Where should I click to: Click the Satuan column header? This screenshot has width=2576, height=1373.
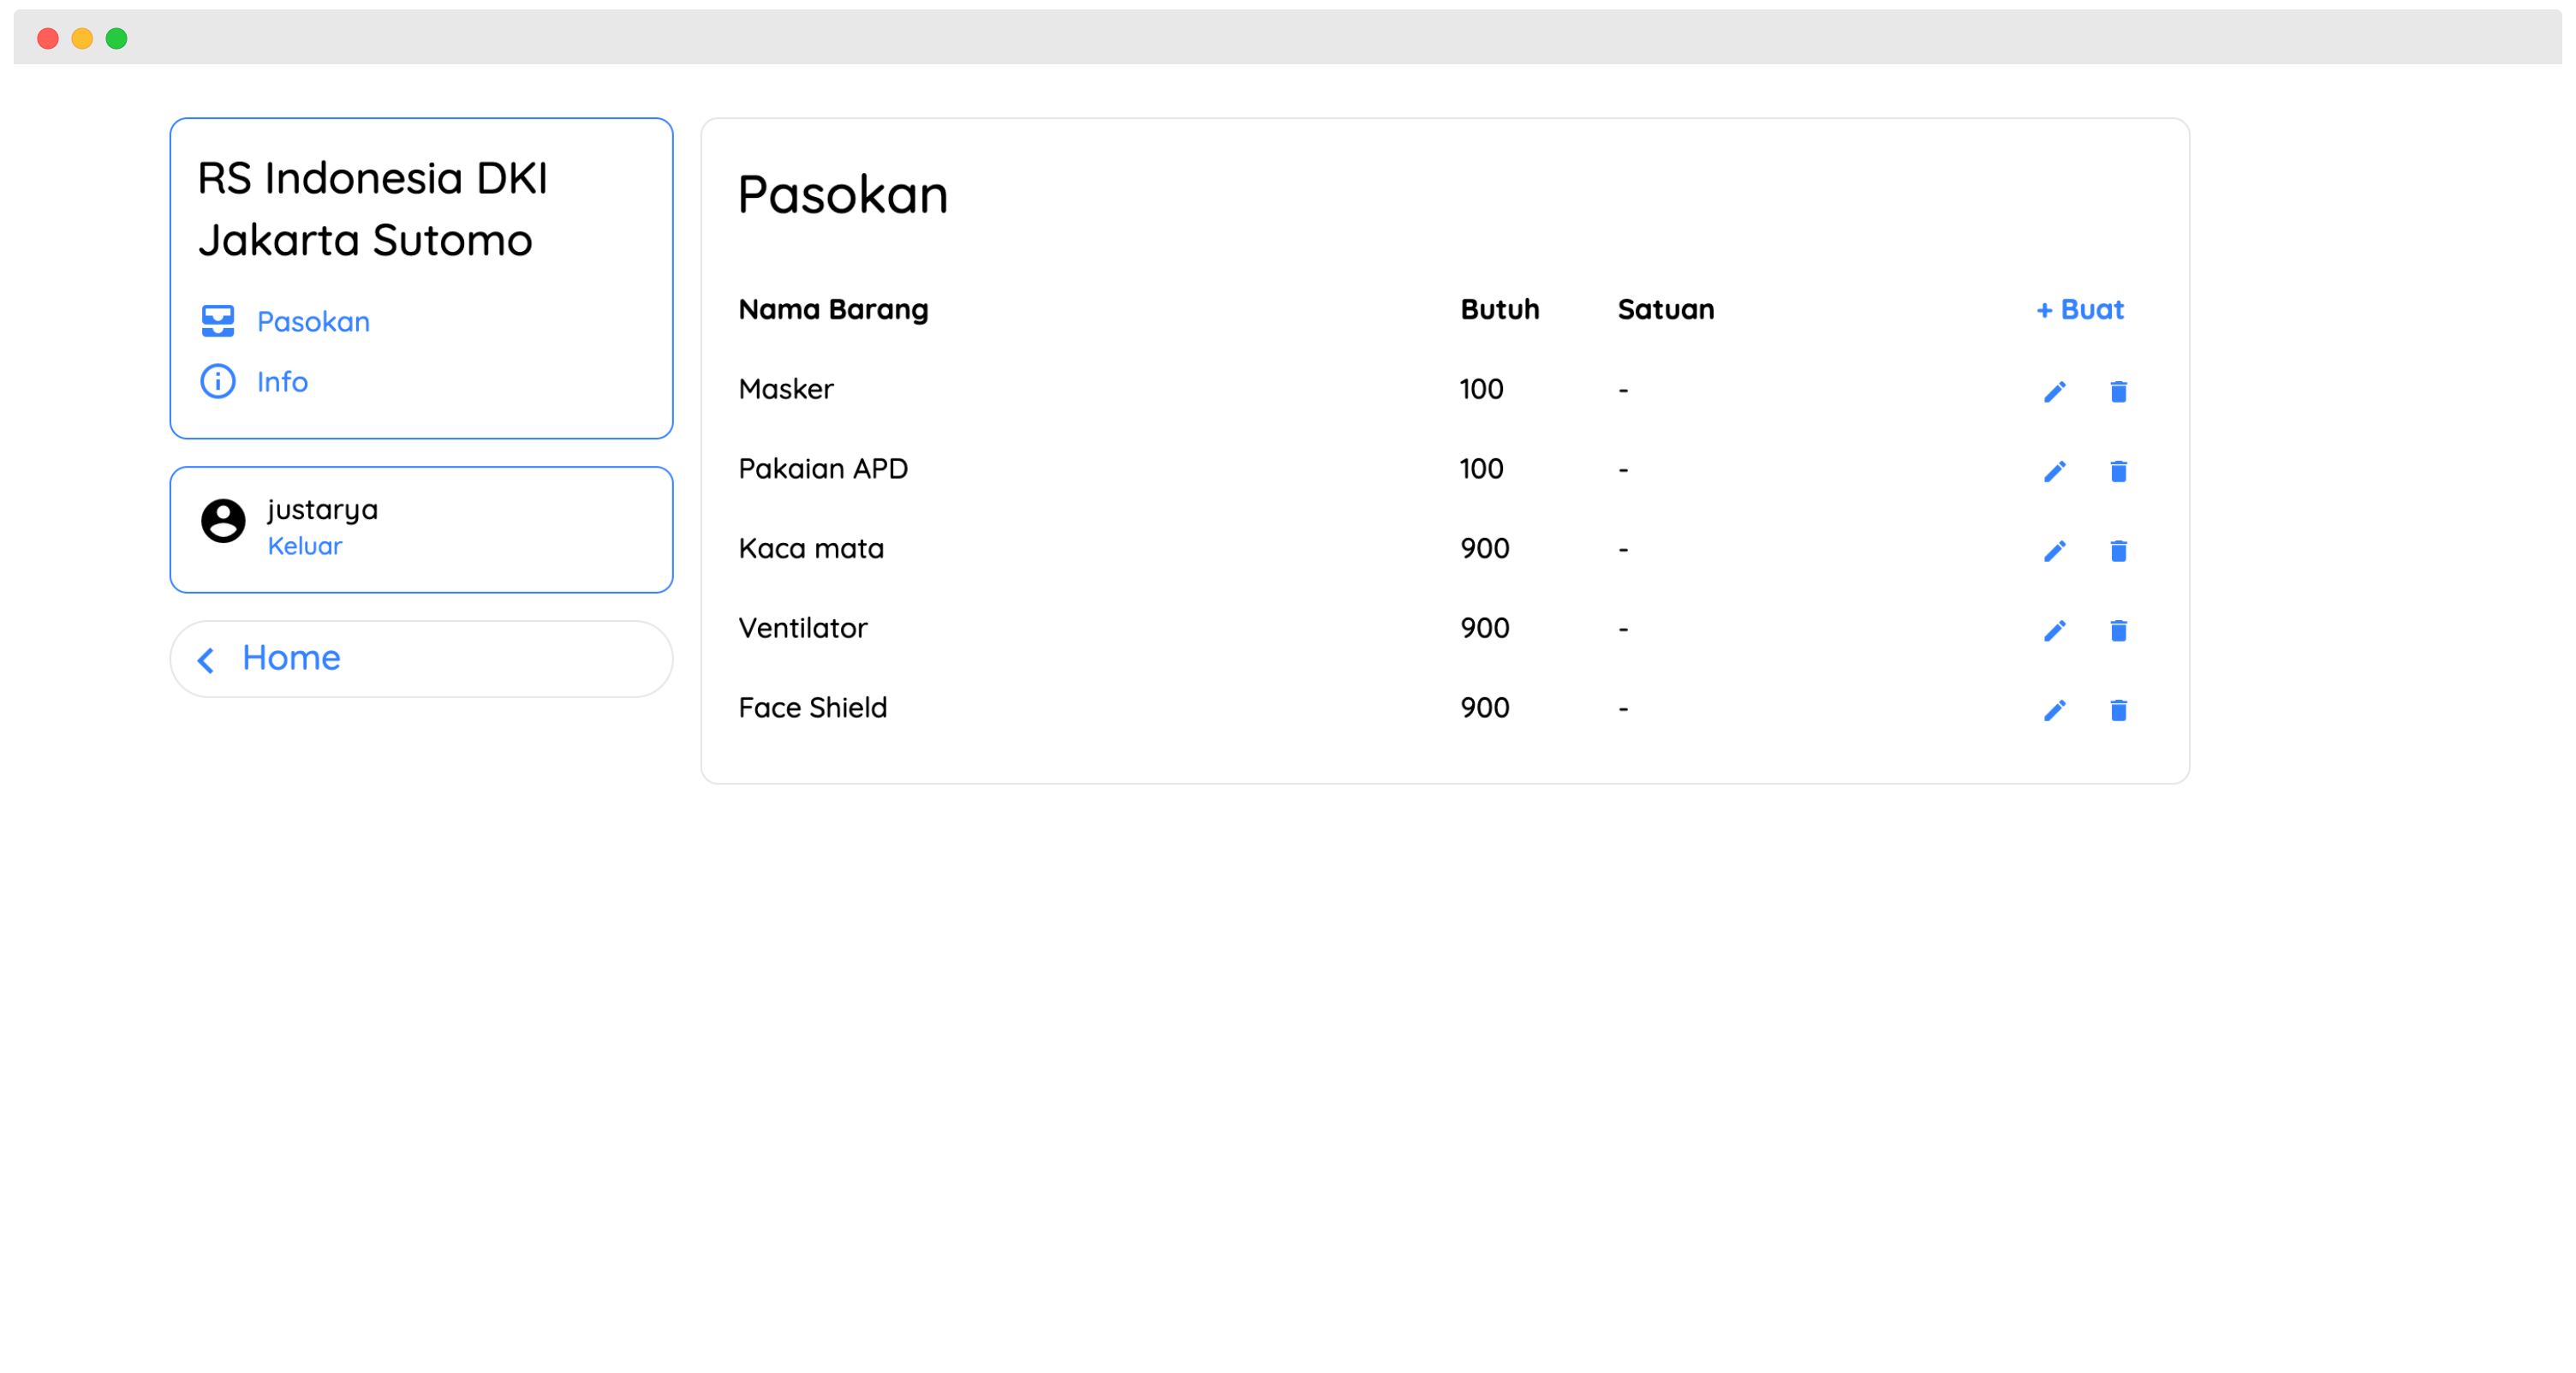1666,310
